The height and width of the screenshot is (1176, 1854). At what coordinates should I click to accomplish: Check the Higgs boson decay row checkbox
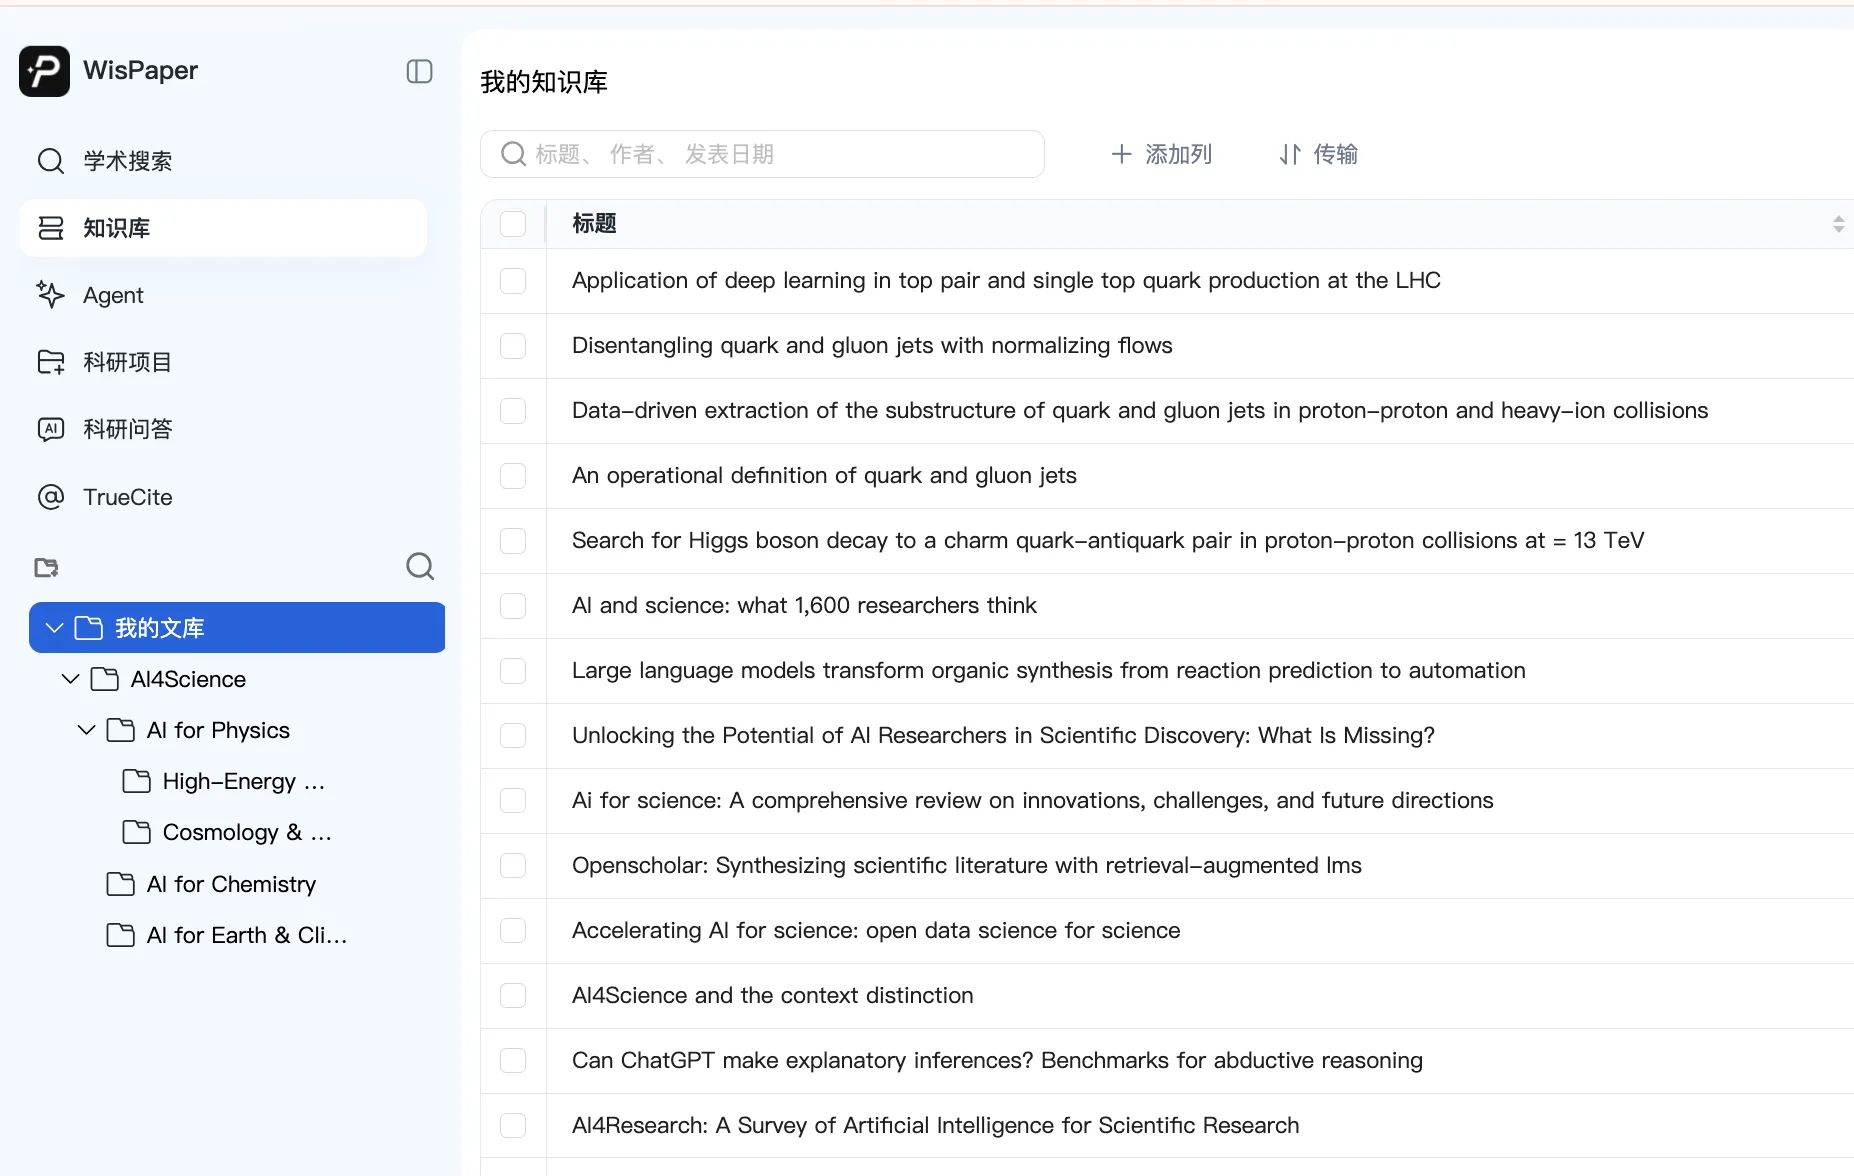[513, 541]
